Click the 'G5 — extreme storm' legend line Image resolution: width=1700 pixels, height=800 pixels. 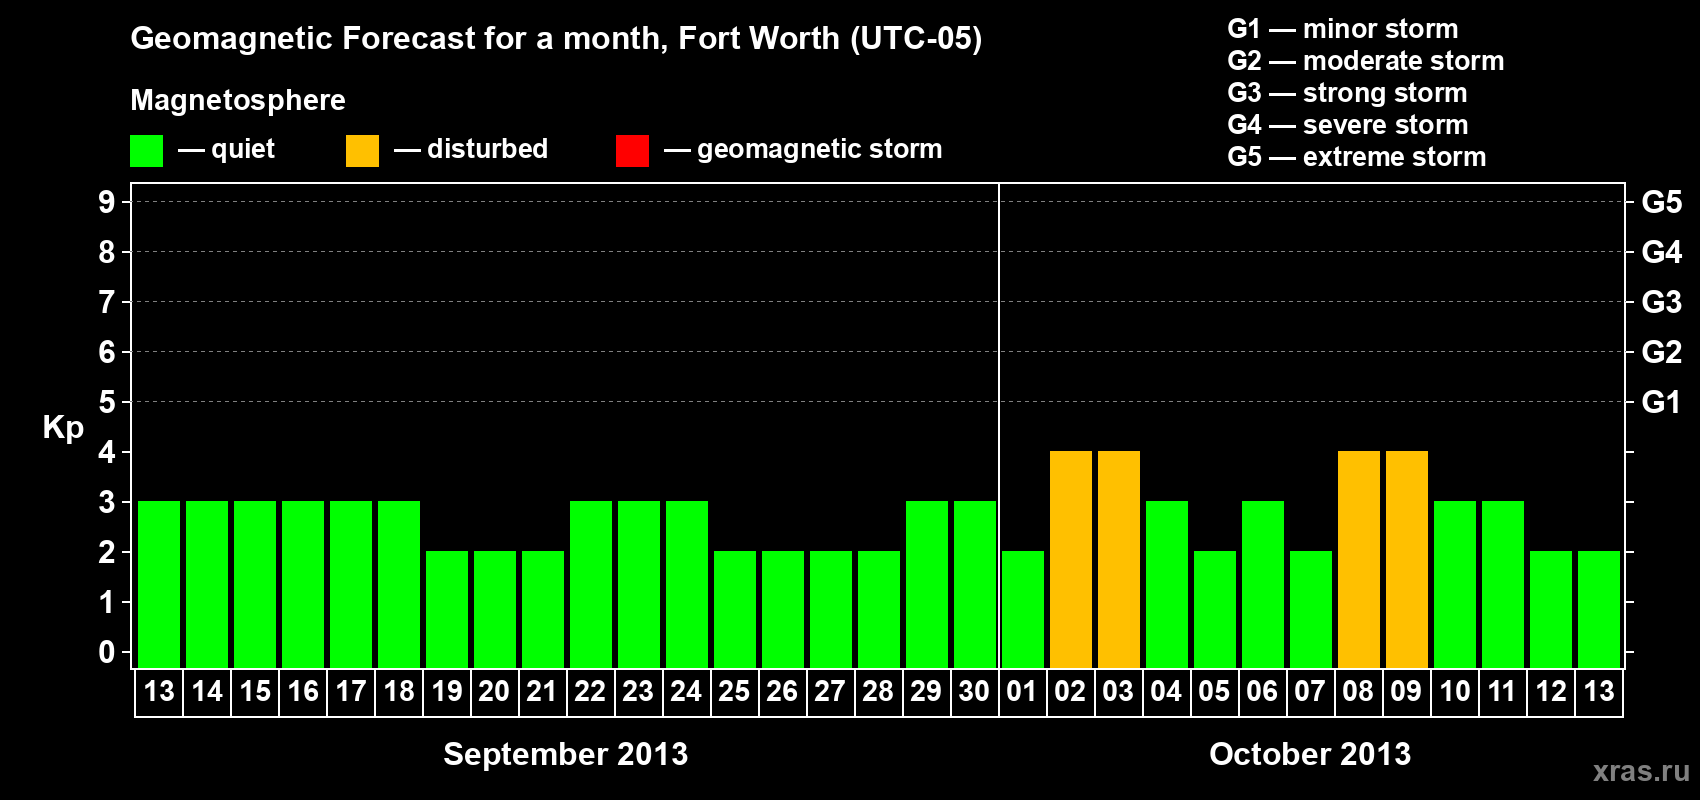pos(1356,157)
